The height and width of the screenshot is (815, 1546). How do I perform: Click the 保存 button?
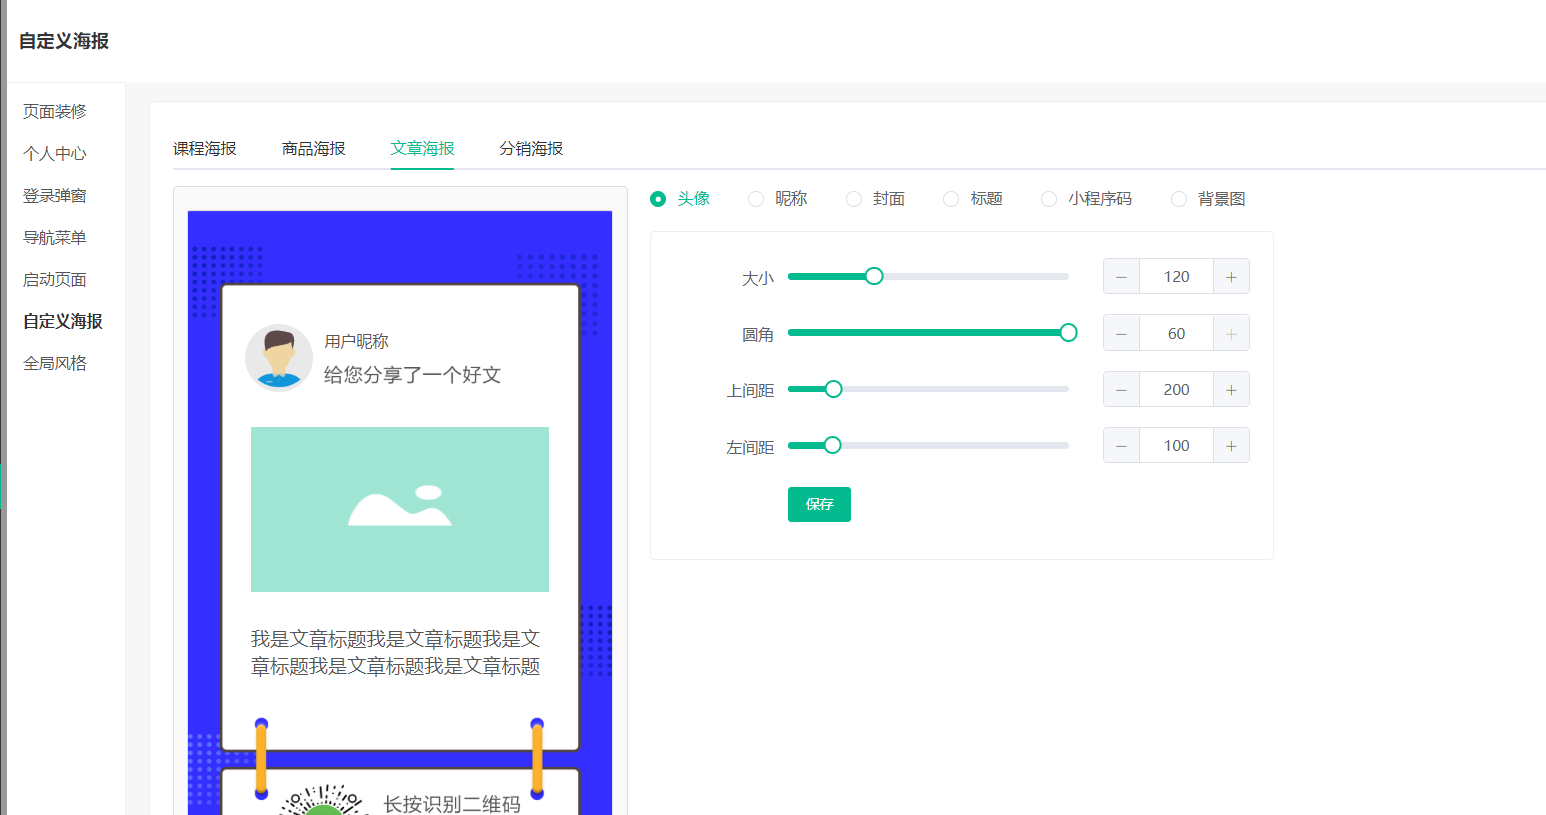tap(819, 504)
